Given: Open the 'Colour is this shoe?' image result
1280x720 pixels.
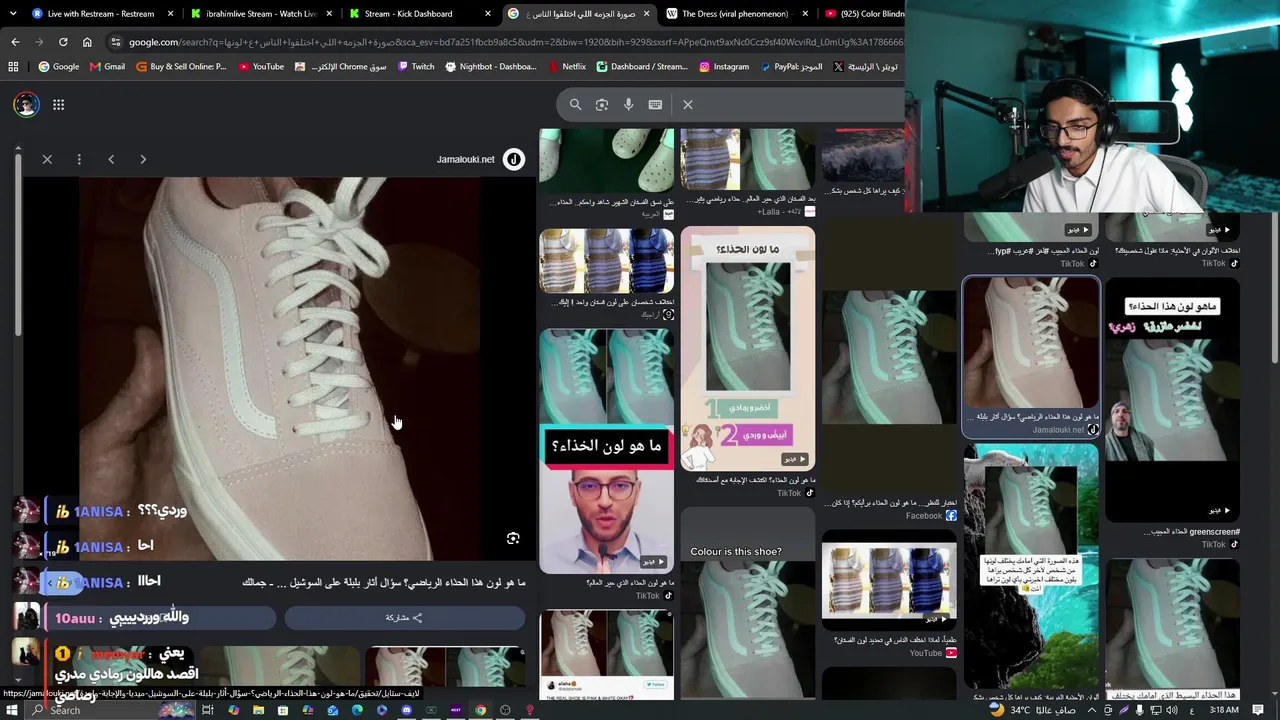Looking at the screenshot, I should coord(748,605).
